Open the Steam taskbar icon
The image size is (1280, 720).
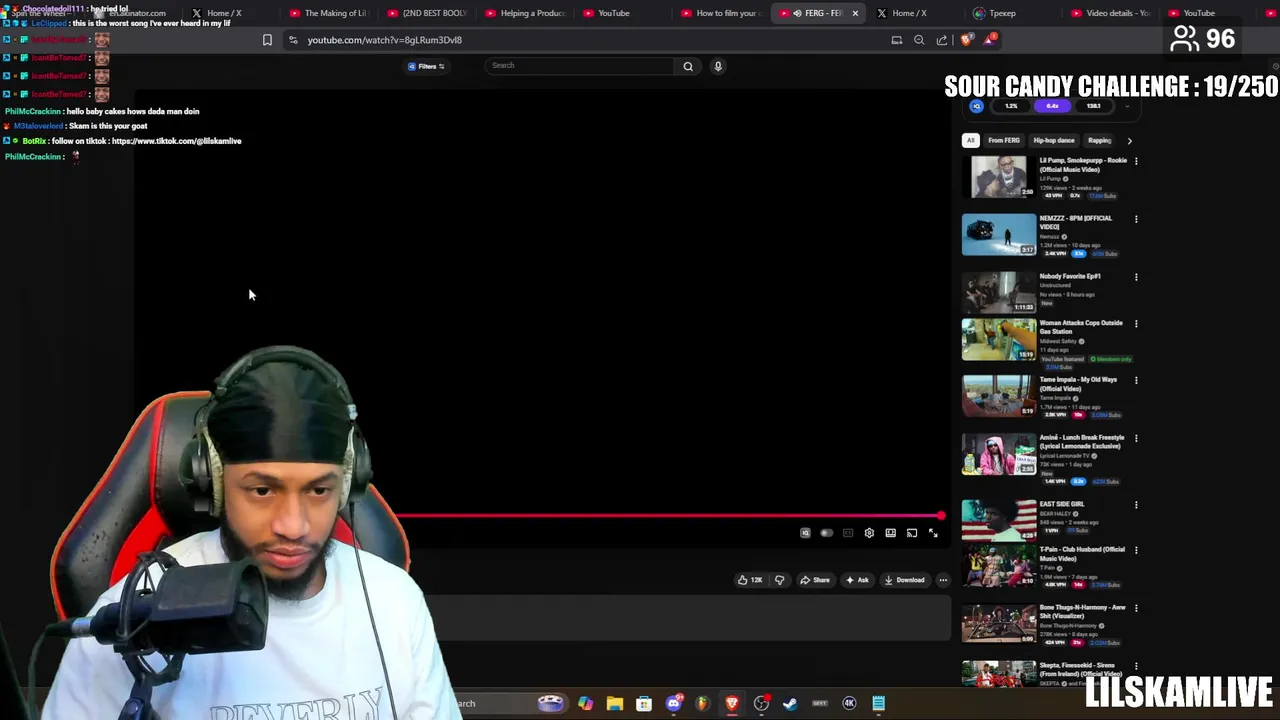[x=790, y=703]
